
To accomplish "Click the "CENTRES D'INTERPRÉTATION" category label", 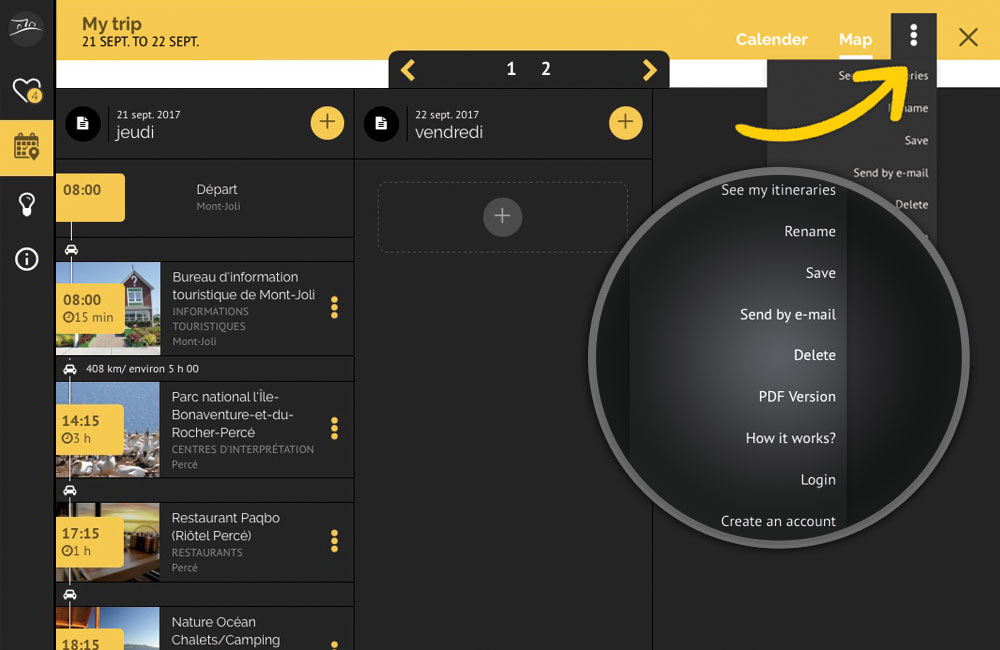I will click(x=243, y=449).
